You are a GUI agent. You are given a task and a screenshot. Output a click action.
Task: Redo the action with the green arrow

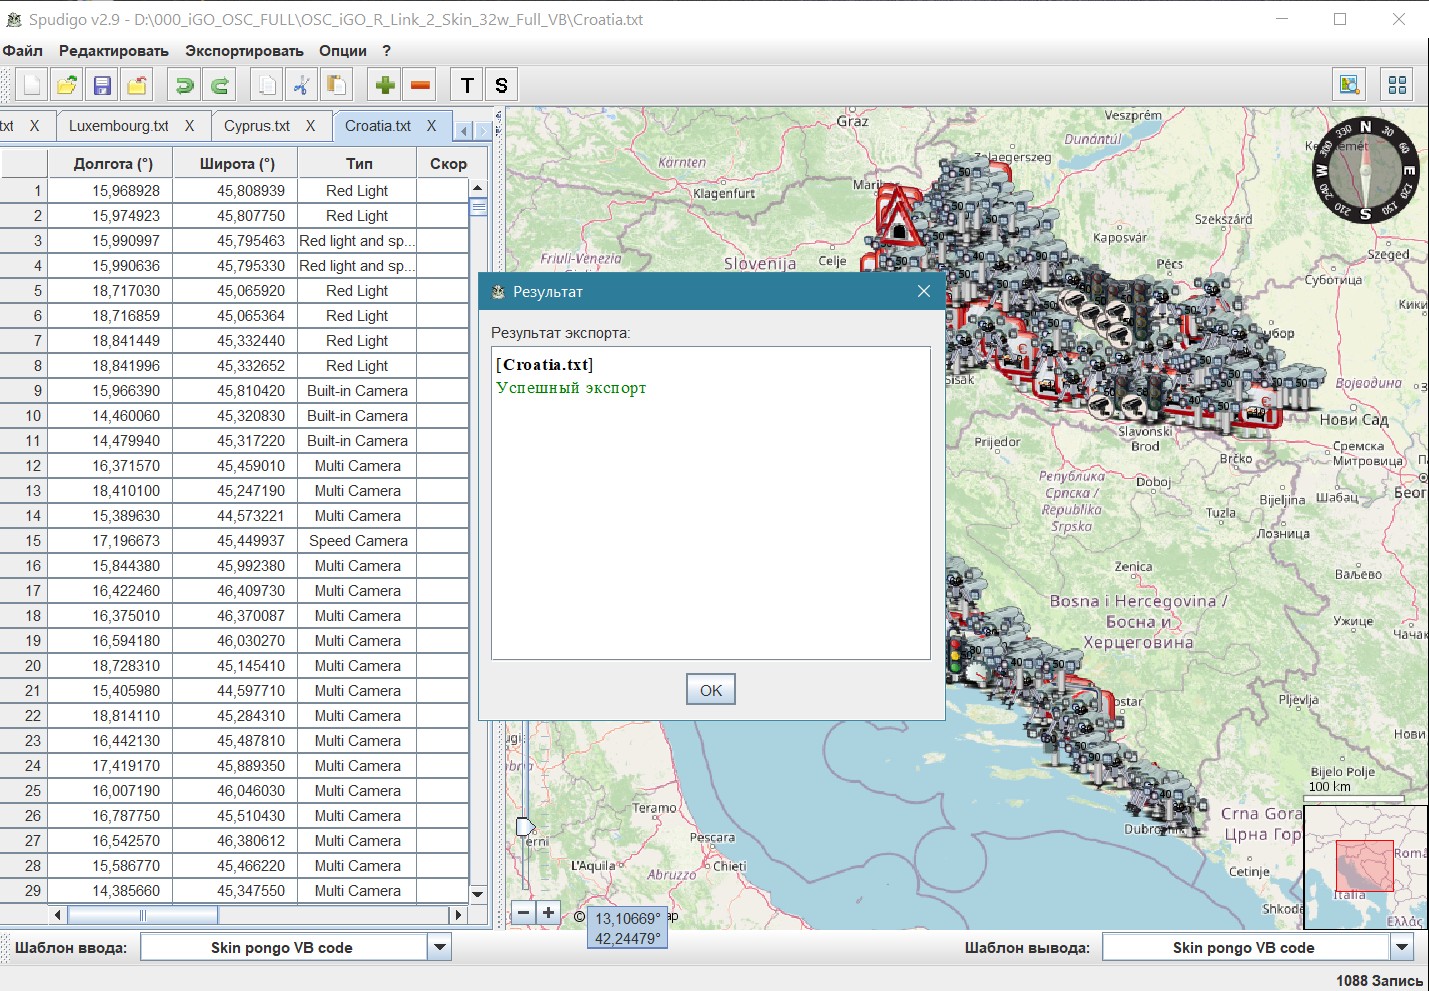[x=220, y=85]
